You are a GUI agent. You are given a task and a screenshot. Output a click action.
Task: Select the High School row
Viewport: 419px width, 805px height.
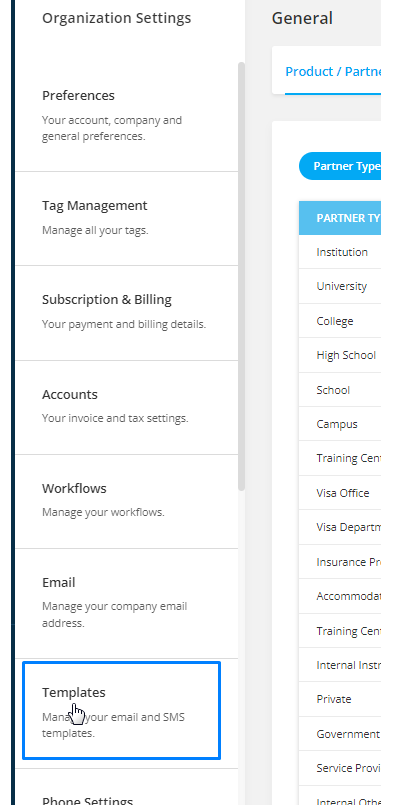tap(340, 355)
